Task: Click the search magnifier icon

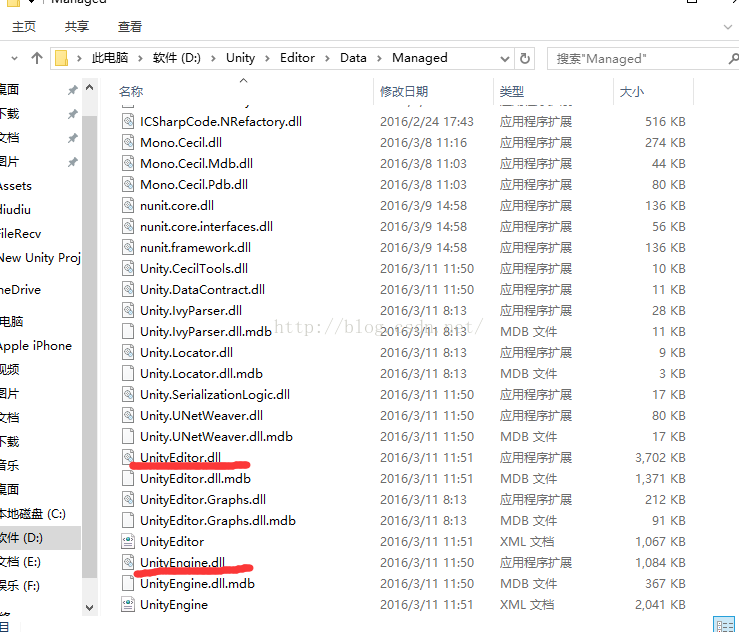Action: [733, 58]
